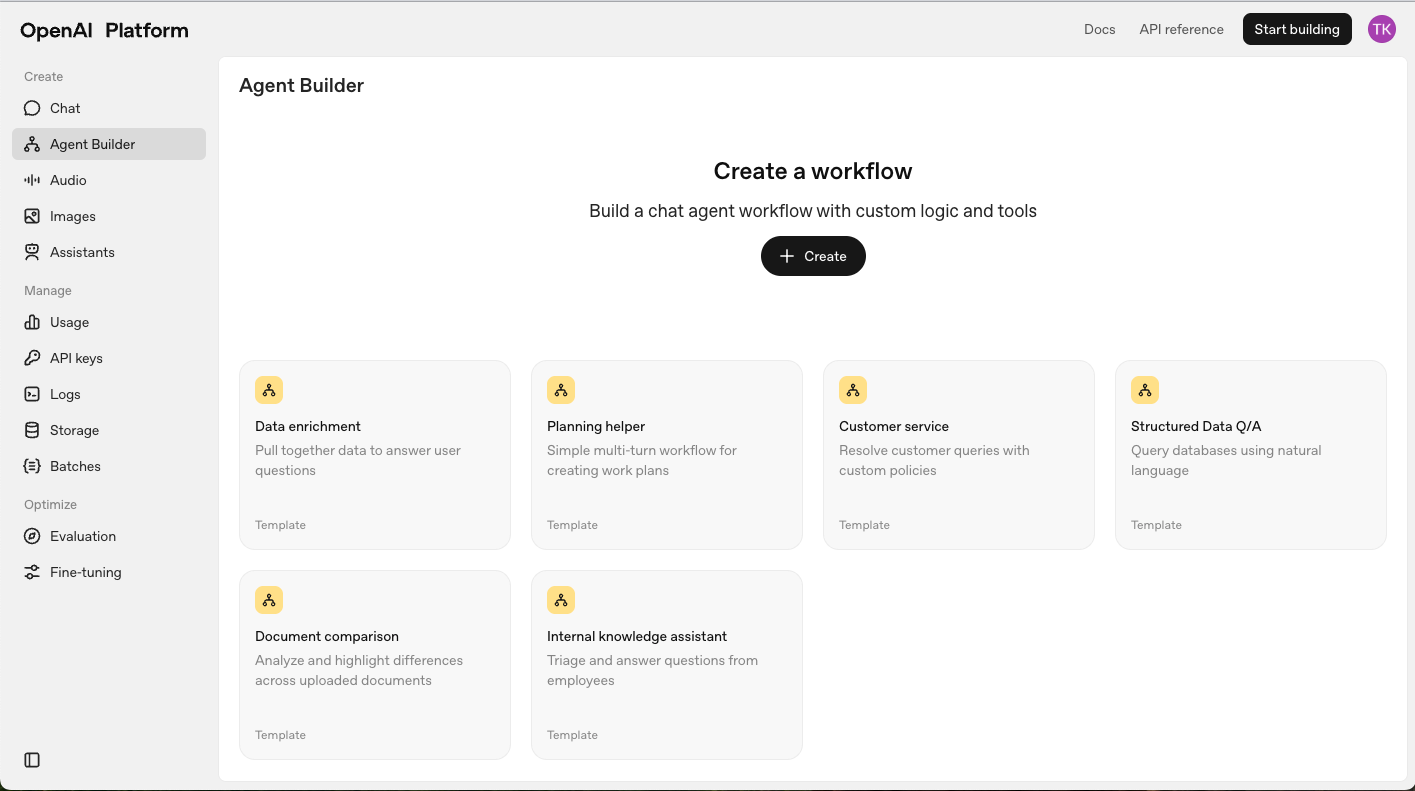Click the Storage database icon
The image size is (1415, 791).
(x=32, y=430)
